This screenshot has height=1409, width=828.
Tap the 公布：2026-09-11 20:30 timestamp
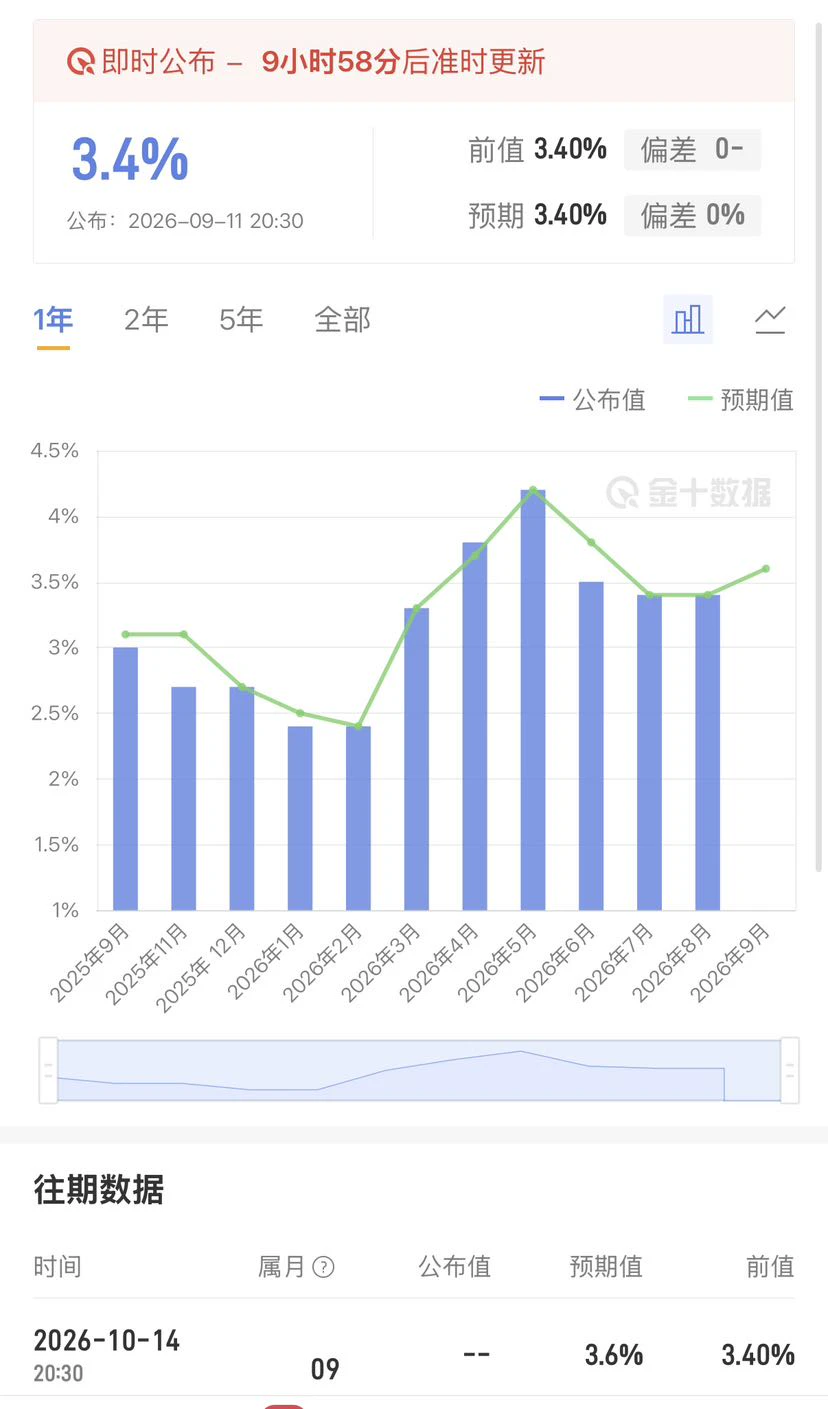[x=185, y=221]
